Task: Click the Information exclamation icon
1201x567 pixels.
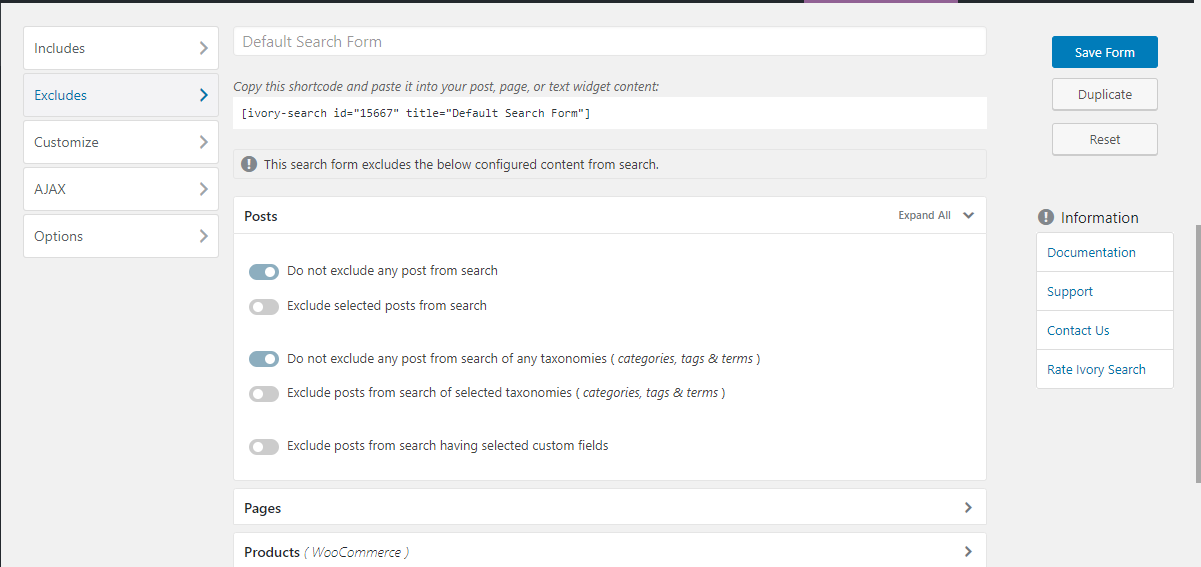Action: [1046, 217]
